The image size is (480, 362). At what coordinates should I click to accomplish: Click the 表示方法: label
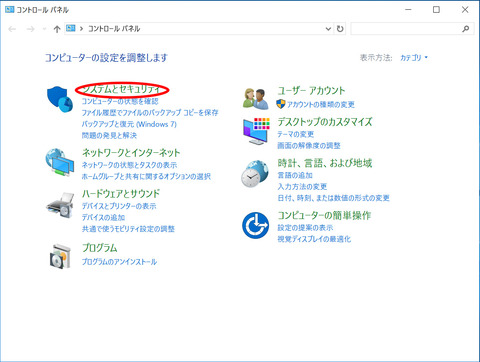pyautogui.click(x=376, y=58)
